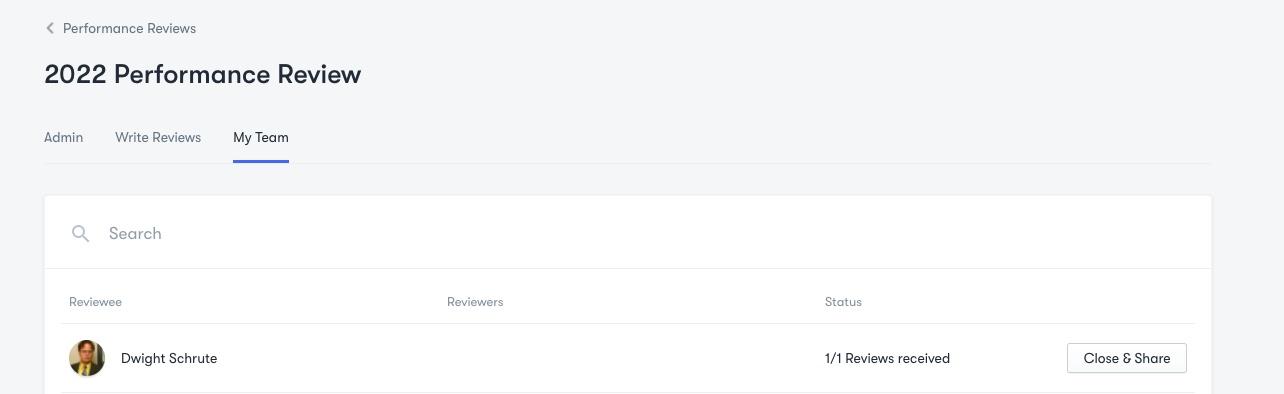Click the Share word on the row button
The image size is (1284, 394).
tap(1152, 358)
